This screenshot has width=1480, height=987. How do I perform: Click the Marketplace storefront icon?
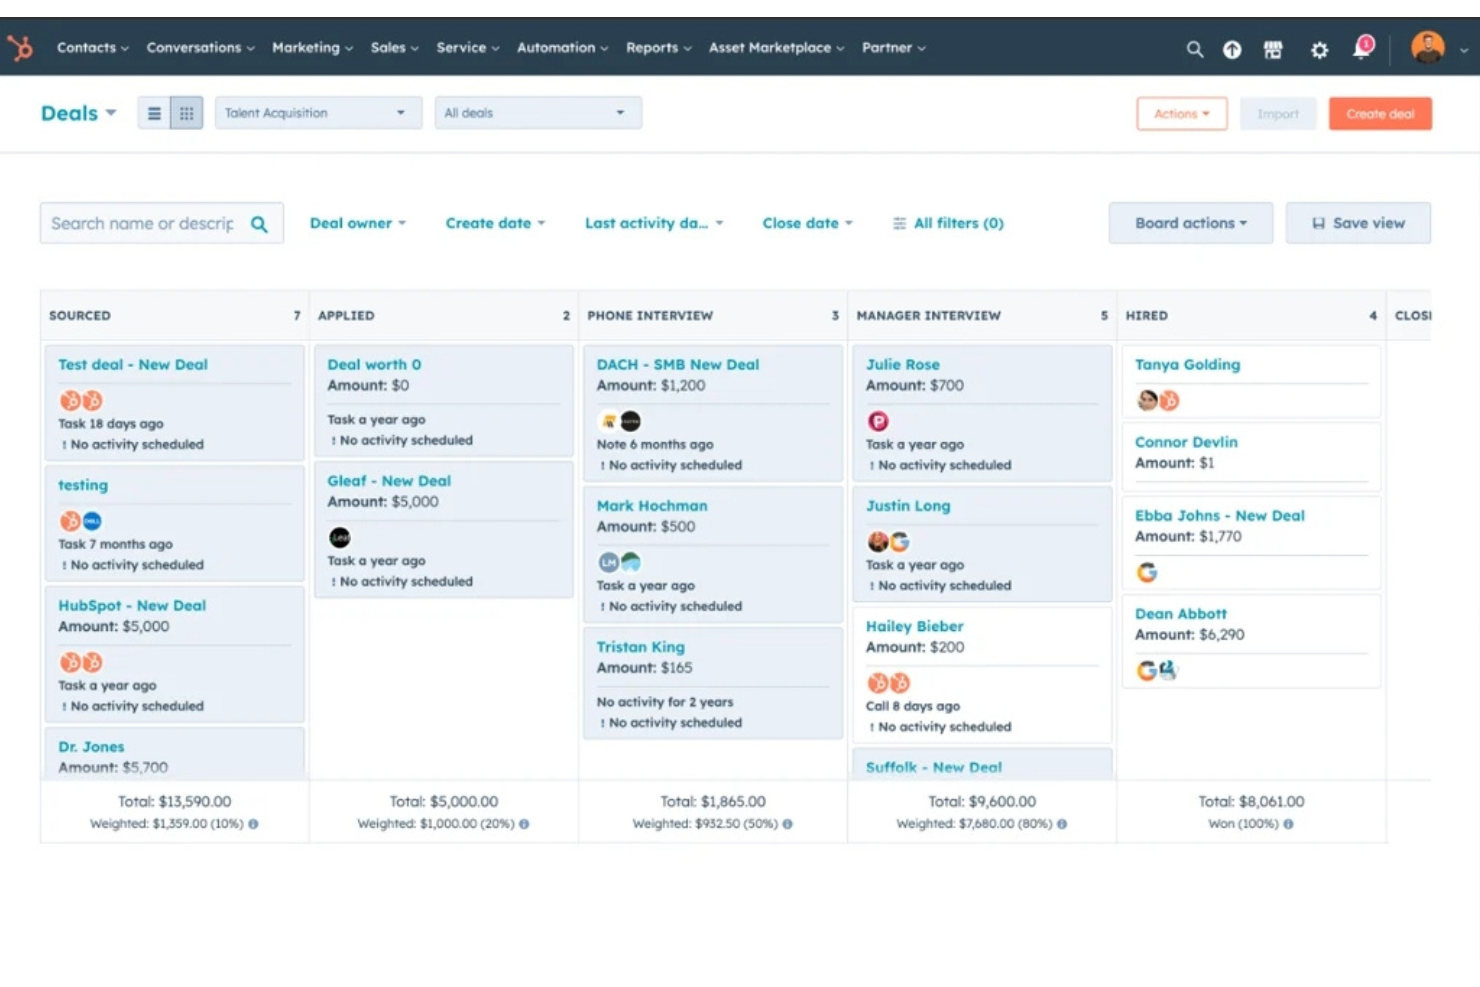(1273, 48)
